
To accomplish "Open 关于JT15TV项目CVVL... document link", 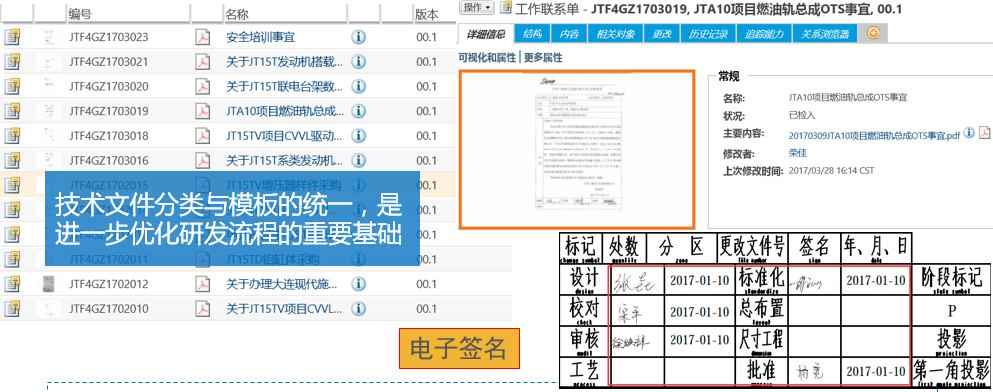I will [284, 309].
